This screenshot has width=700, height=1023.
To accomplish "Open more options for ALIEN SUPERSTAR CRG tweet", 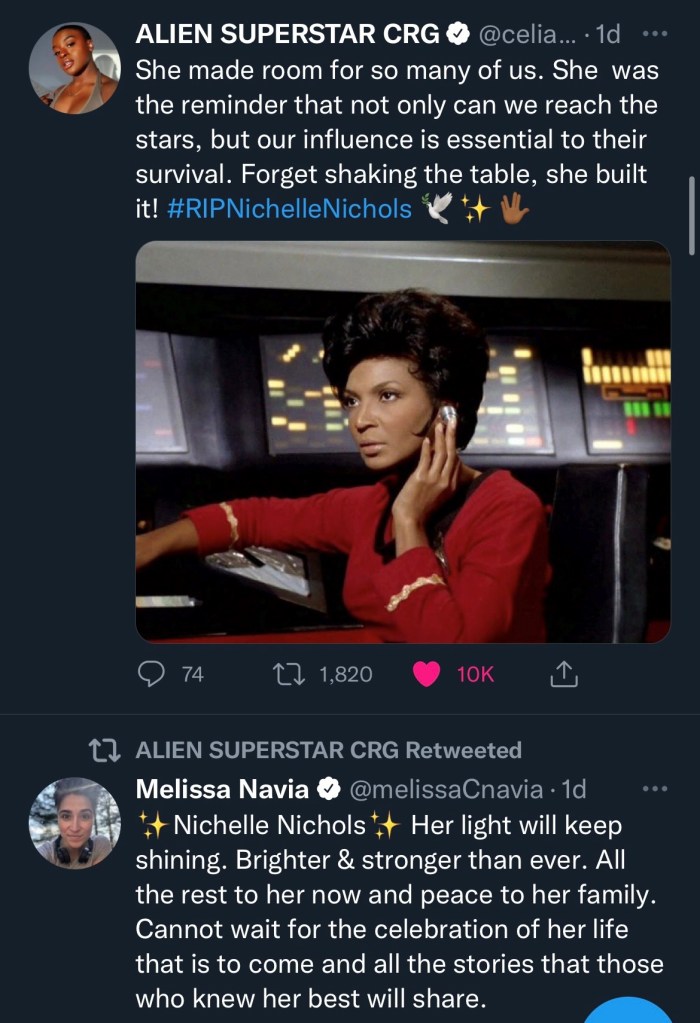I will [x=653, y=35].
